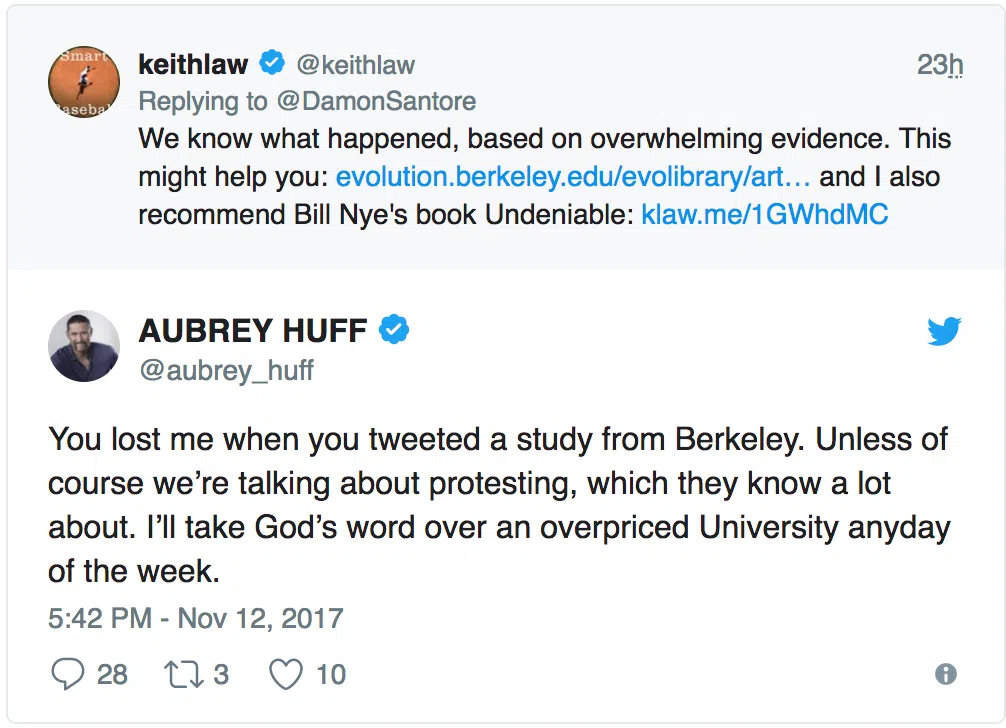Open the @keithlaw handle
The image size is (1006, 728).
355,65
